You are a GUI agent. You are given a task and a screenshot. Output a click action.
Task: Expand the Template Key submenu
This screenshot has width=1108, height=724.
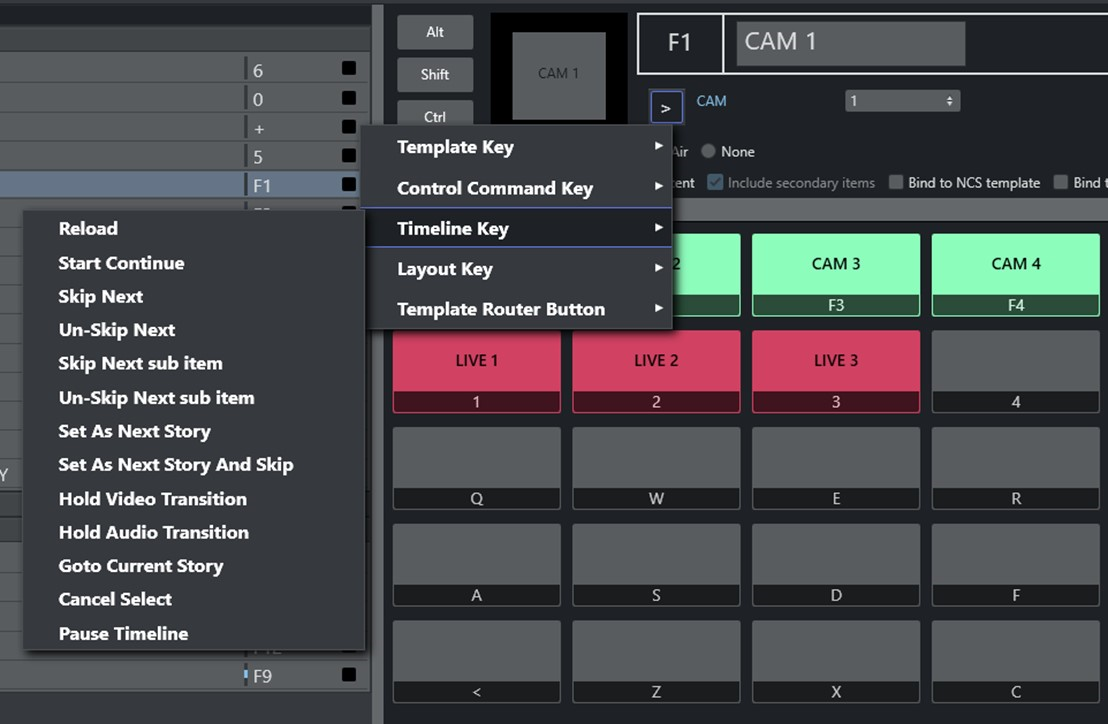click(515, 147)
